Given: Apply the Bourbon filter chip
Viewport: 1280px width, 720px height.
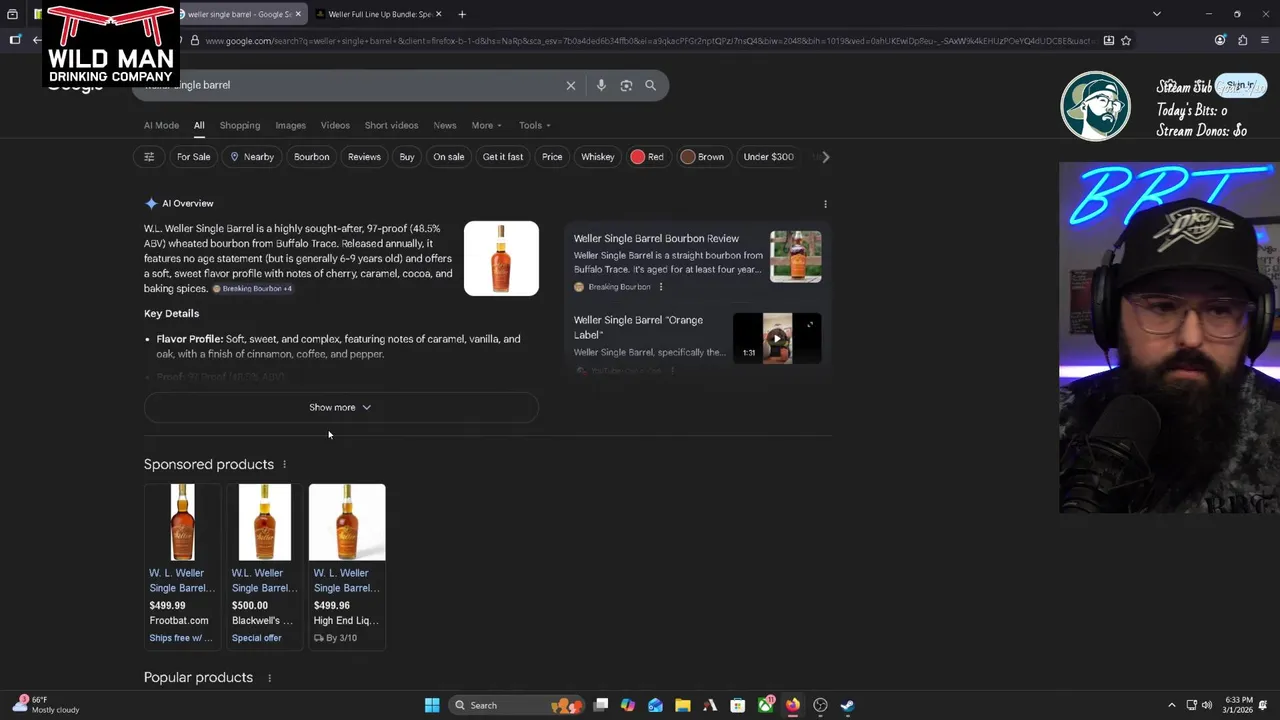Looking at the screenshot, I should [311, 157].
